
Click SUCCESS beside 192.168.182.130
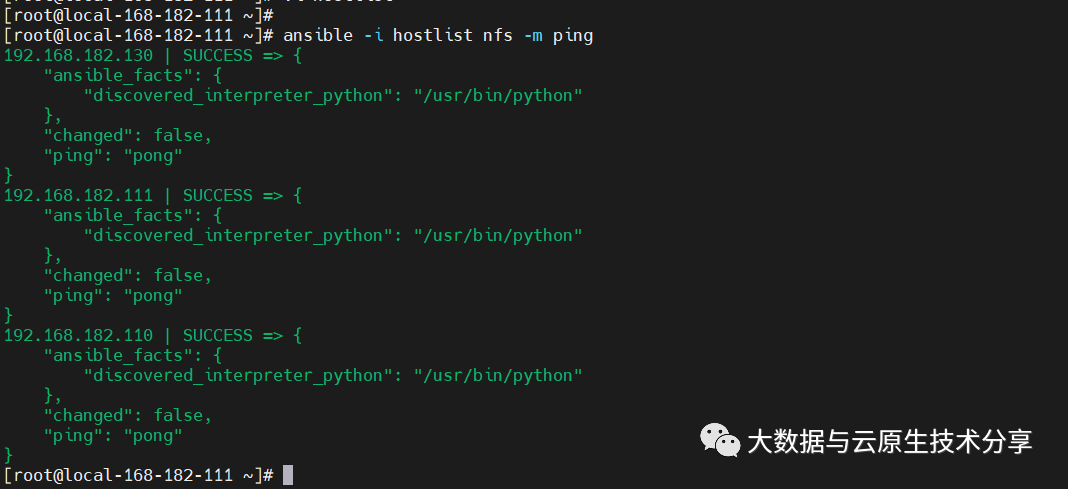pyautogui.click(x=217, y=55)
